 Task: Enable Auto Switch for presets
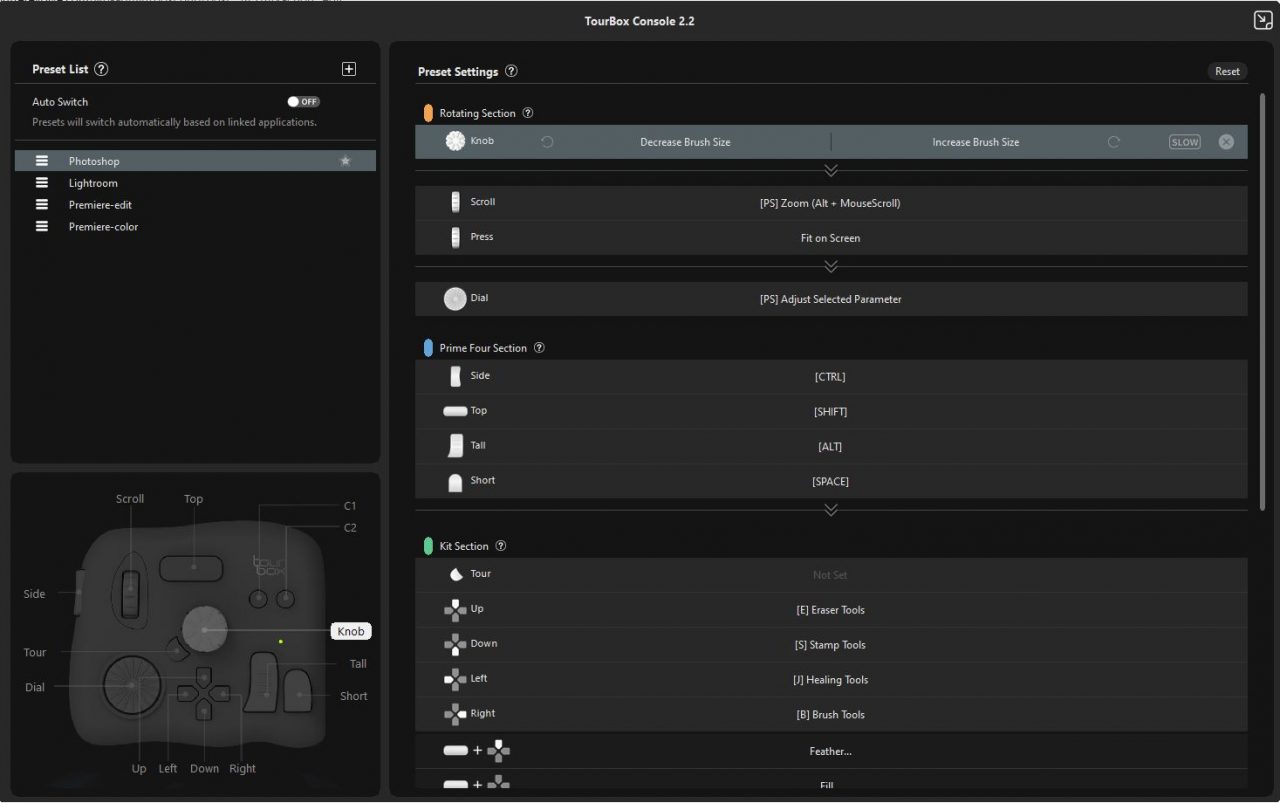[x=303, y=101]
